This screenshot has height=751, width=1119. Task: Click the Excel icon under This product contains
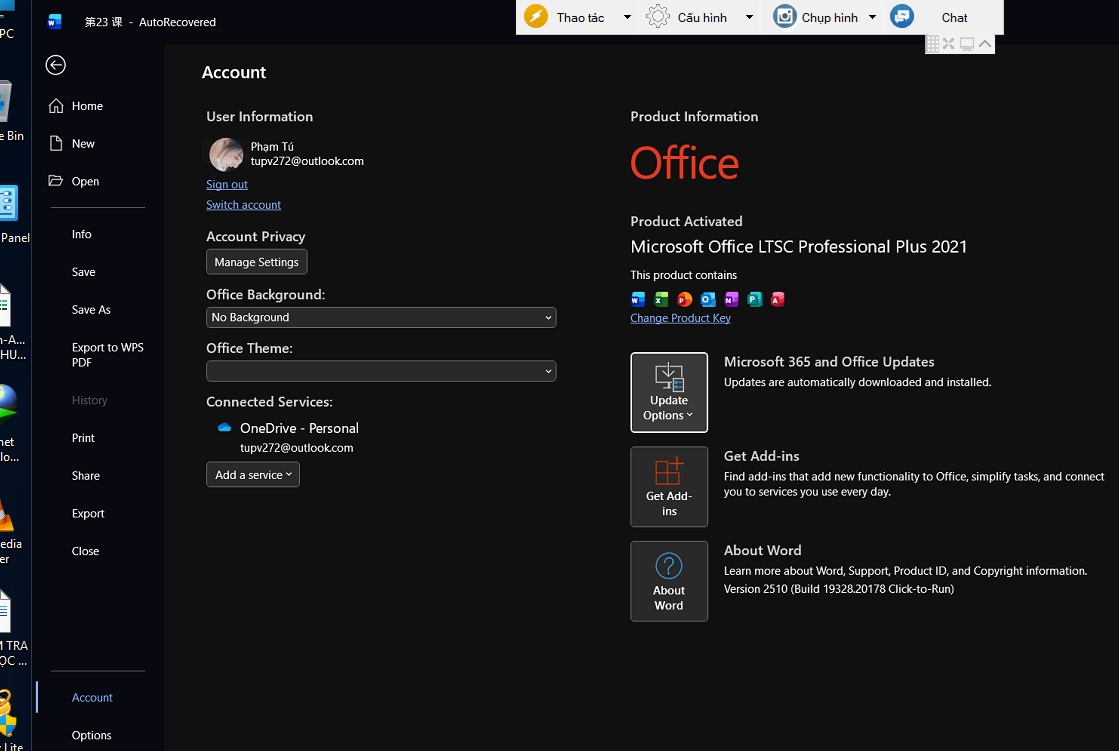pyautogui.click(x=662, y=299)
